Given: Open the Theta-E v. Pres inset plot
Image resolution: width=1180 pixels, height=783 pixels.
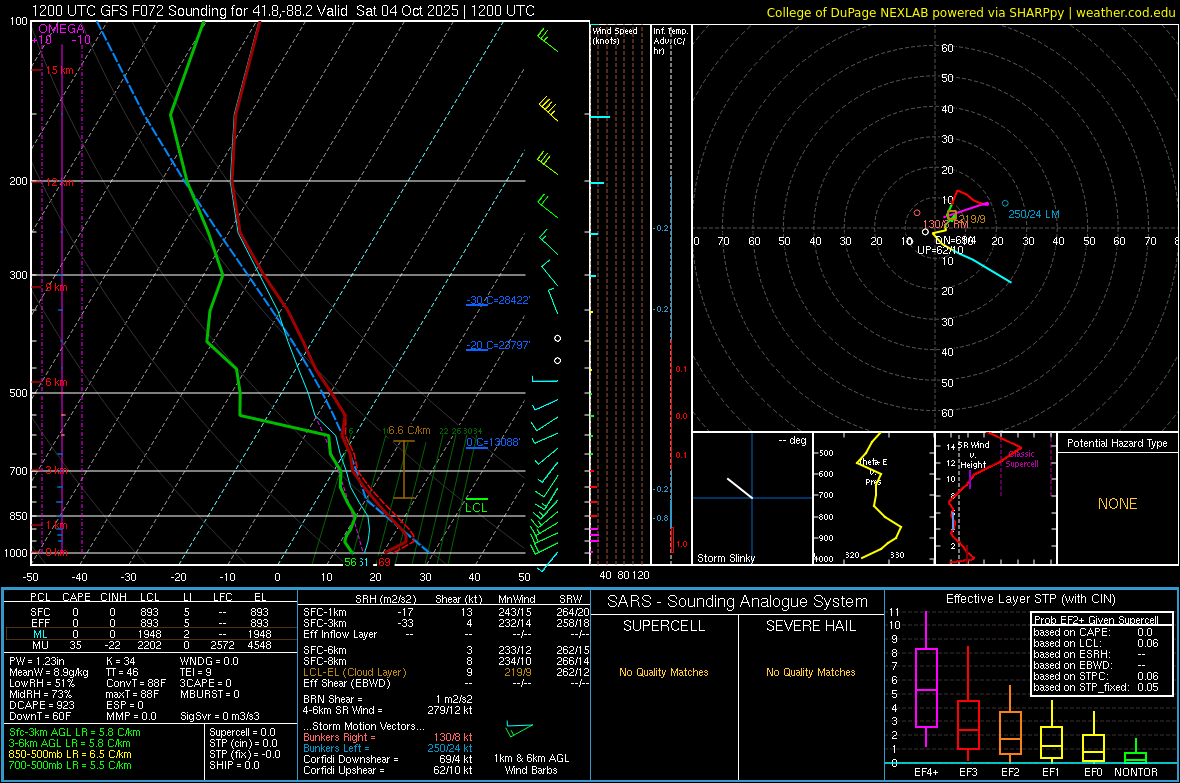Looking at the screenshot, I should (x=874, y=498).
